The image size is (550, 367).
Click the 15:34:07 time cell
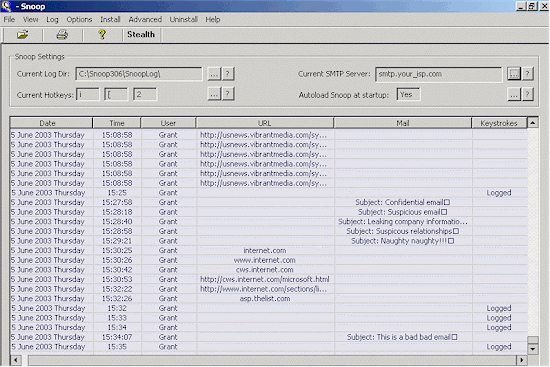point(117,337)
